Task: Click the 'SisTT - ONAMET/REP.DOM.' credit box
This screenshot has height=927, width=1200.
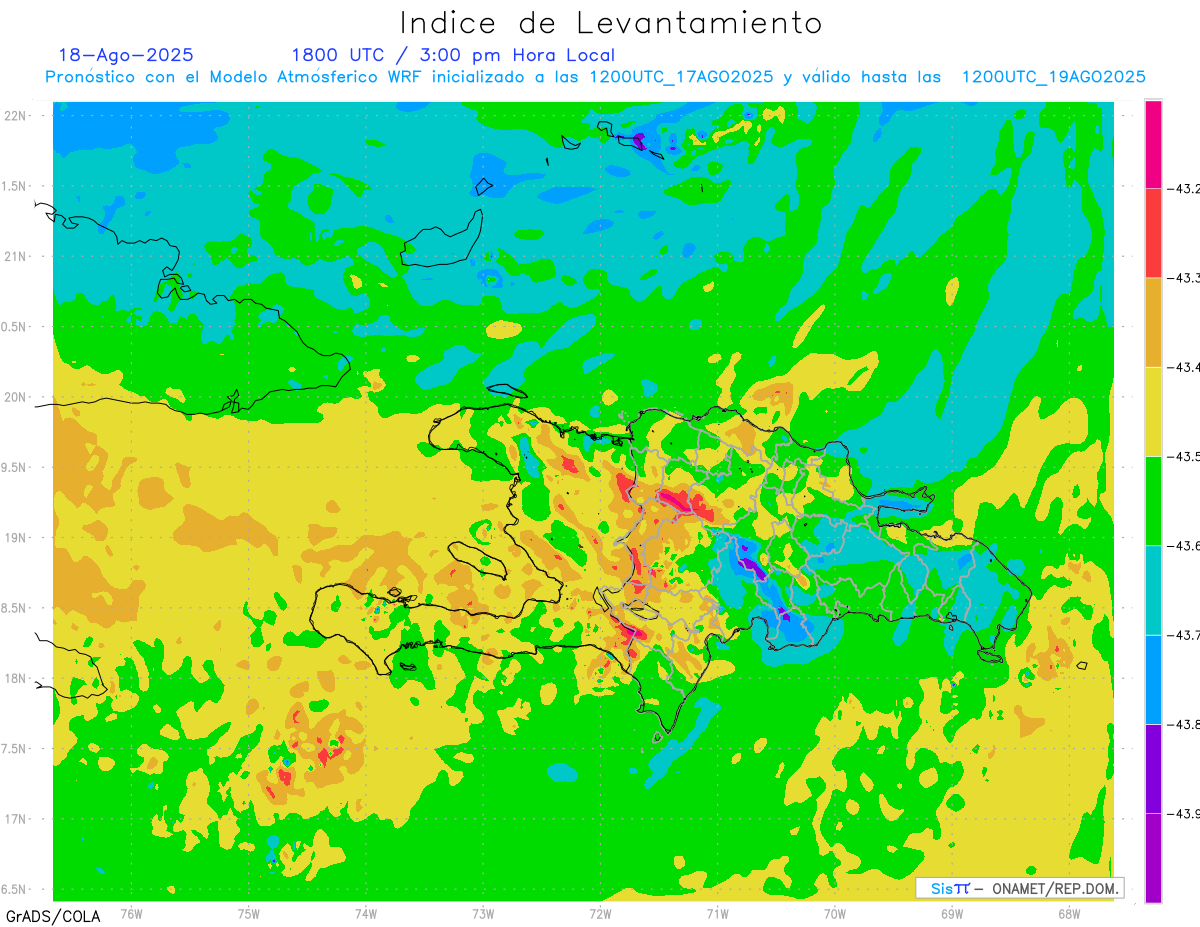Action: tap(1019, 888)
